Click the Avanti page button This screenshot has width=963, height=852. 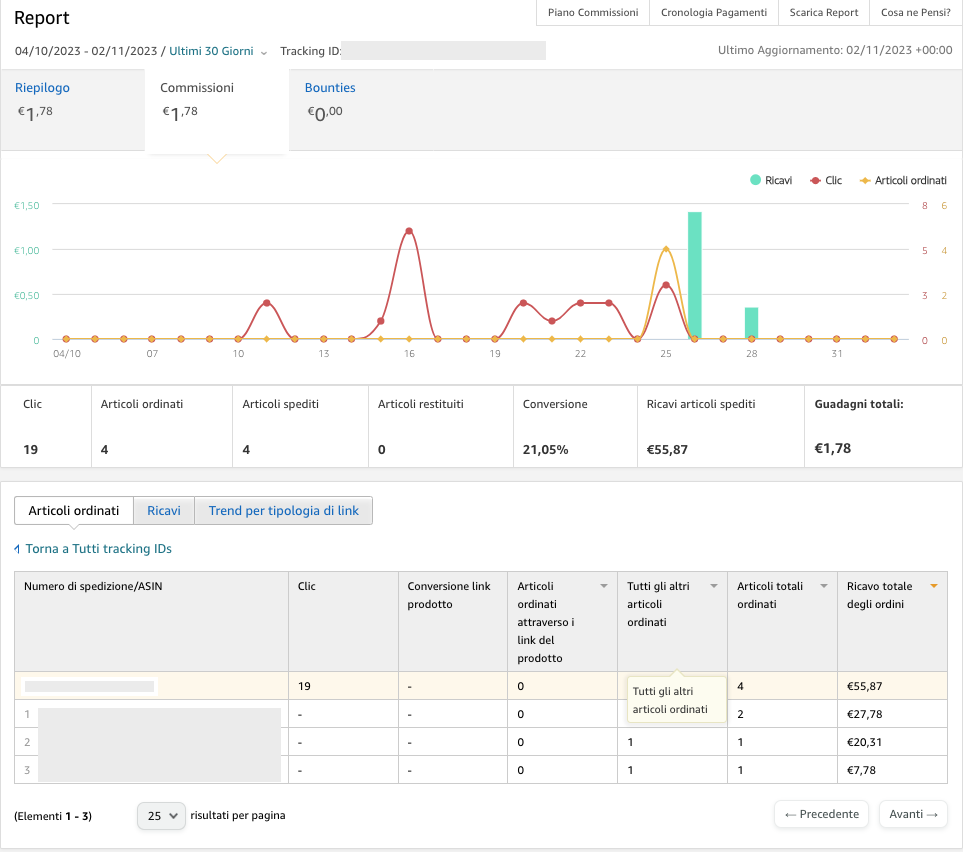[x=913, y=814]
